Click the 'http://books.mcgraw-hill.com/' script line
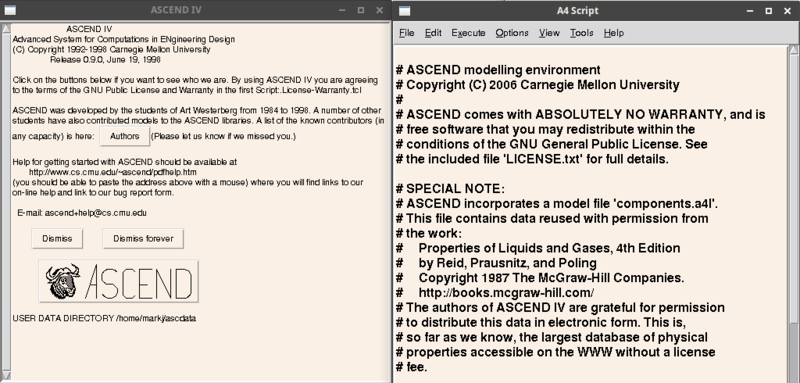This screenshot has height=383, width=800. point(495,293)
